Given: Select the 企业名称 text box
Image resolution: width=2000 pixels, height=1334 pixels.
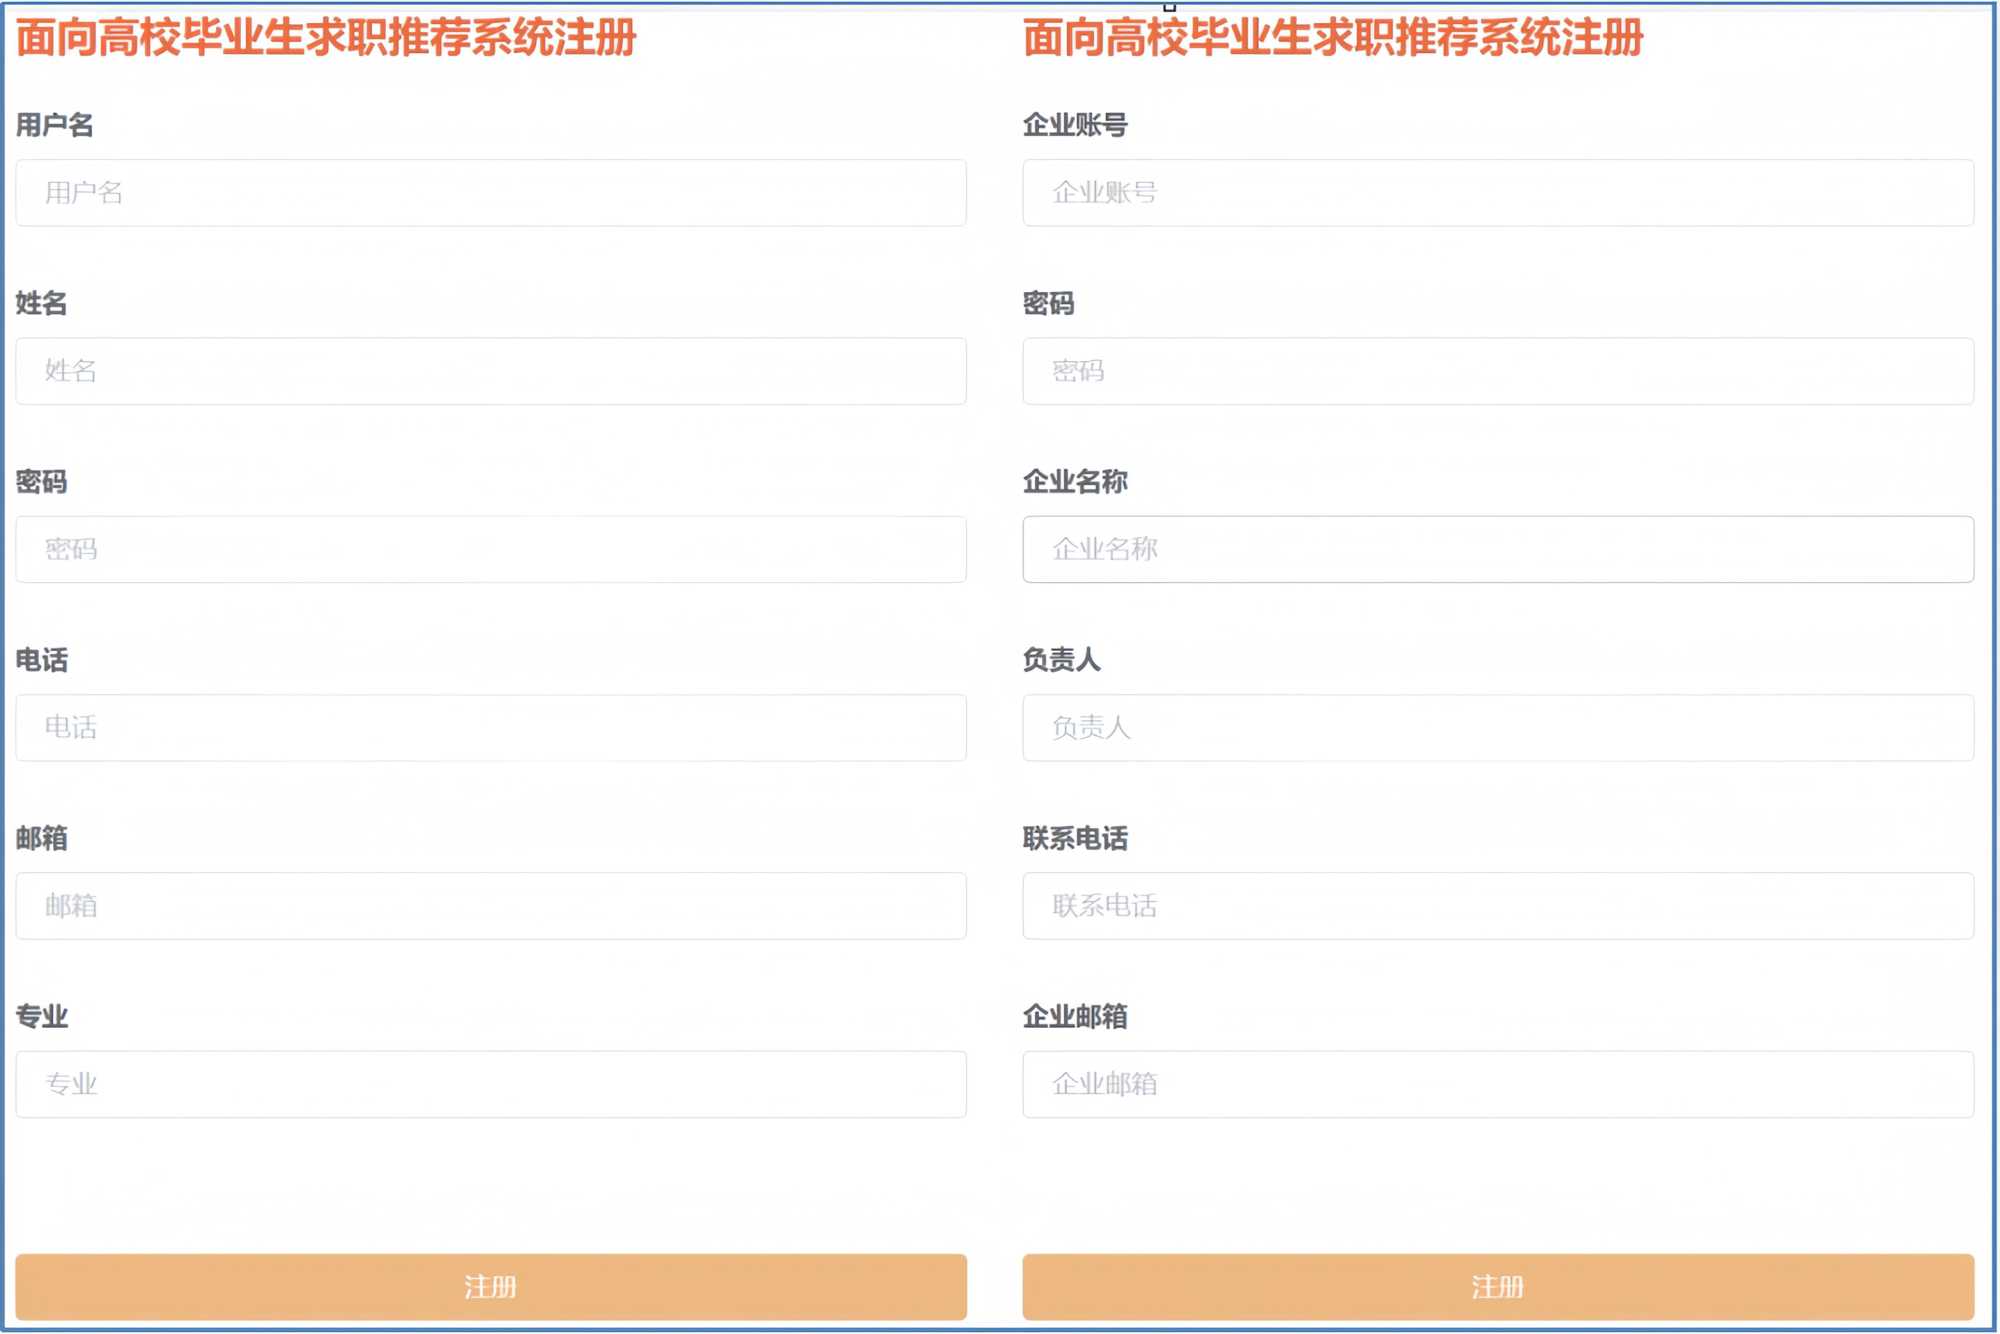Looking at the screenshot, I should click(1497, 549).
